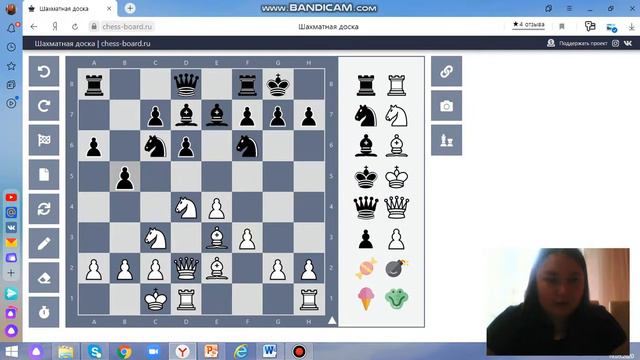Image resolution: width=640 pixels, height=360 pixels.
Task: Click Шахматная доска | chess-board.ru header title
Action: [x=92, y=43]
